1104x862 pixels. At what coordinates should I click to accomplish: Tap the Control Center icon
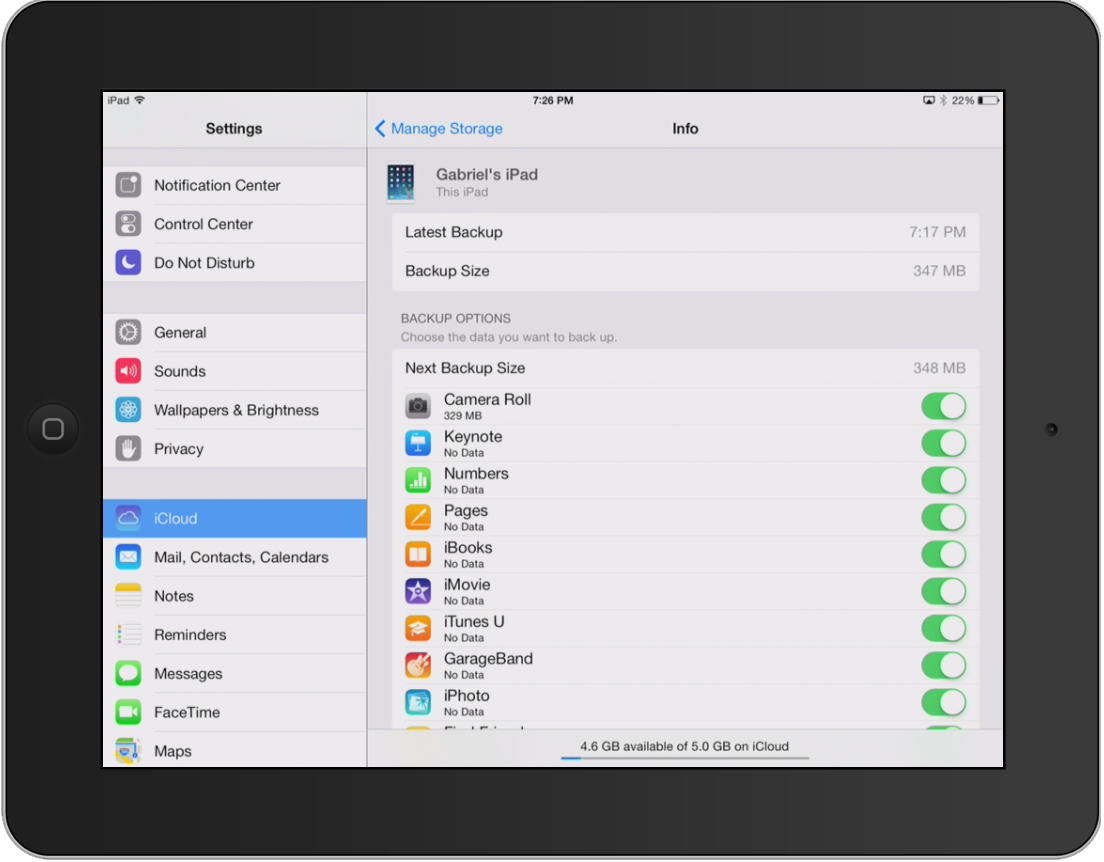tap(128, 224)
